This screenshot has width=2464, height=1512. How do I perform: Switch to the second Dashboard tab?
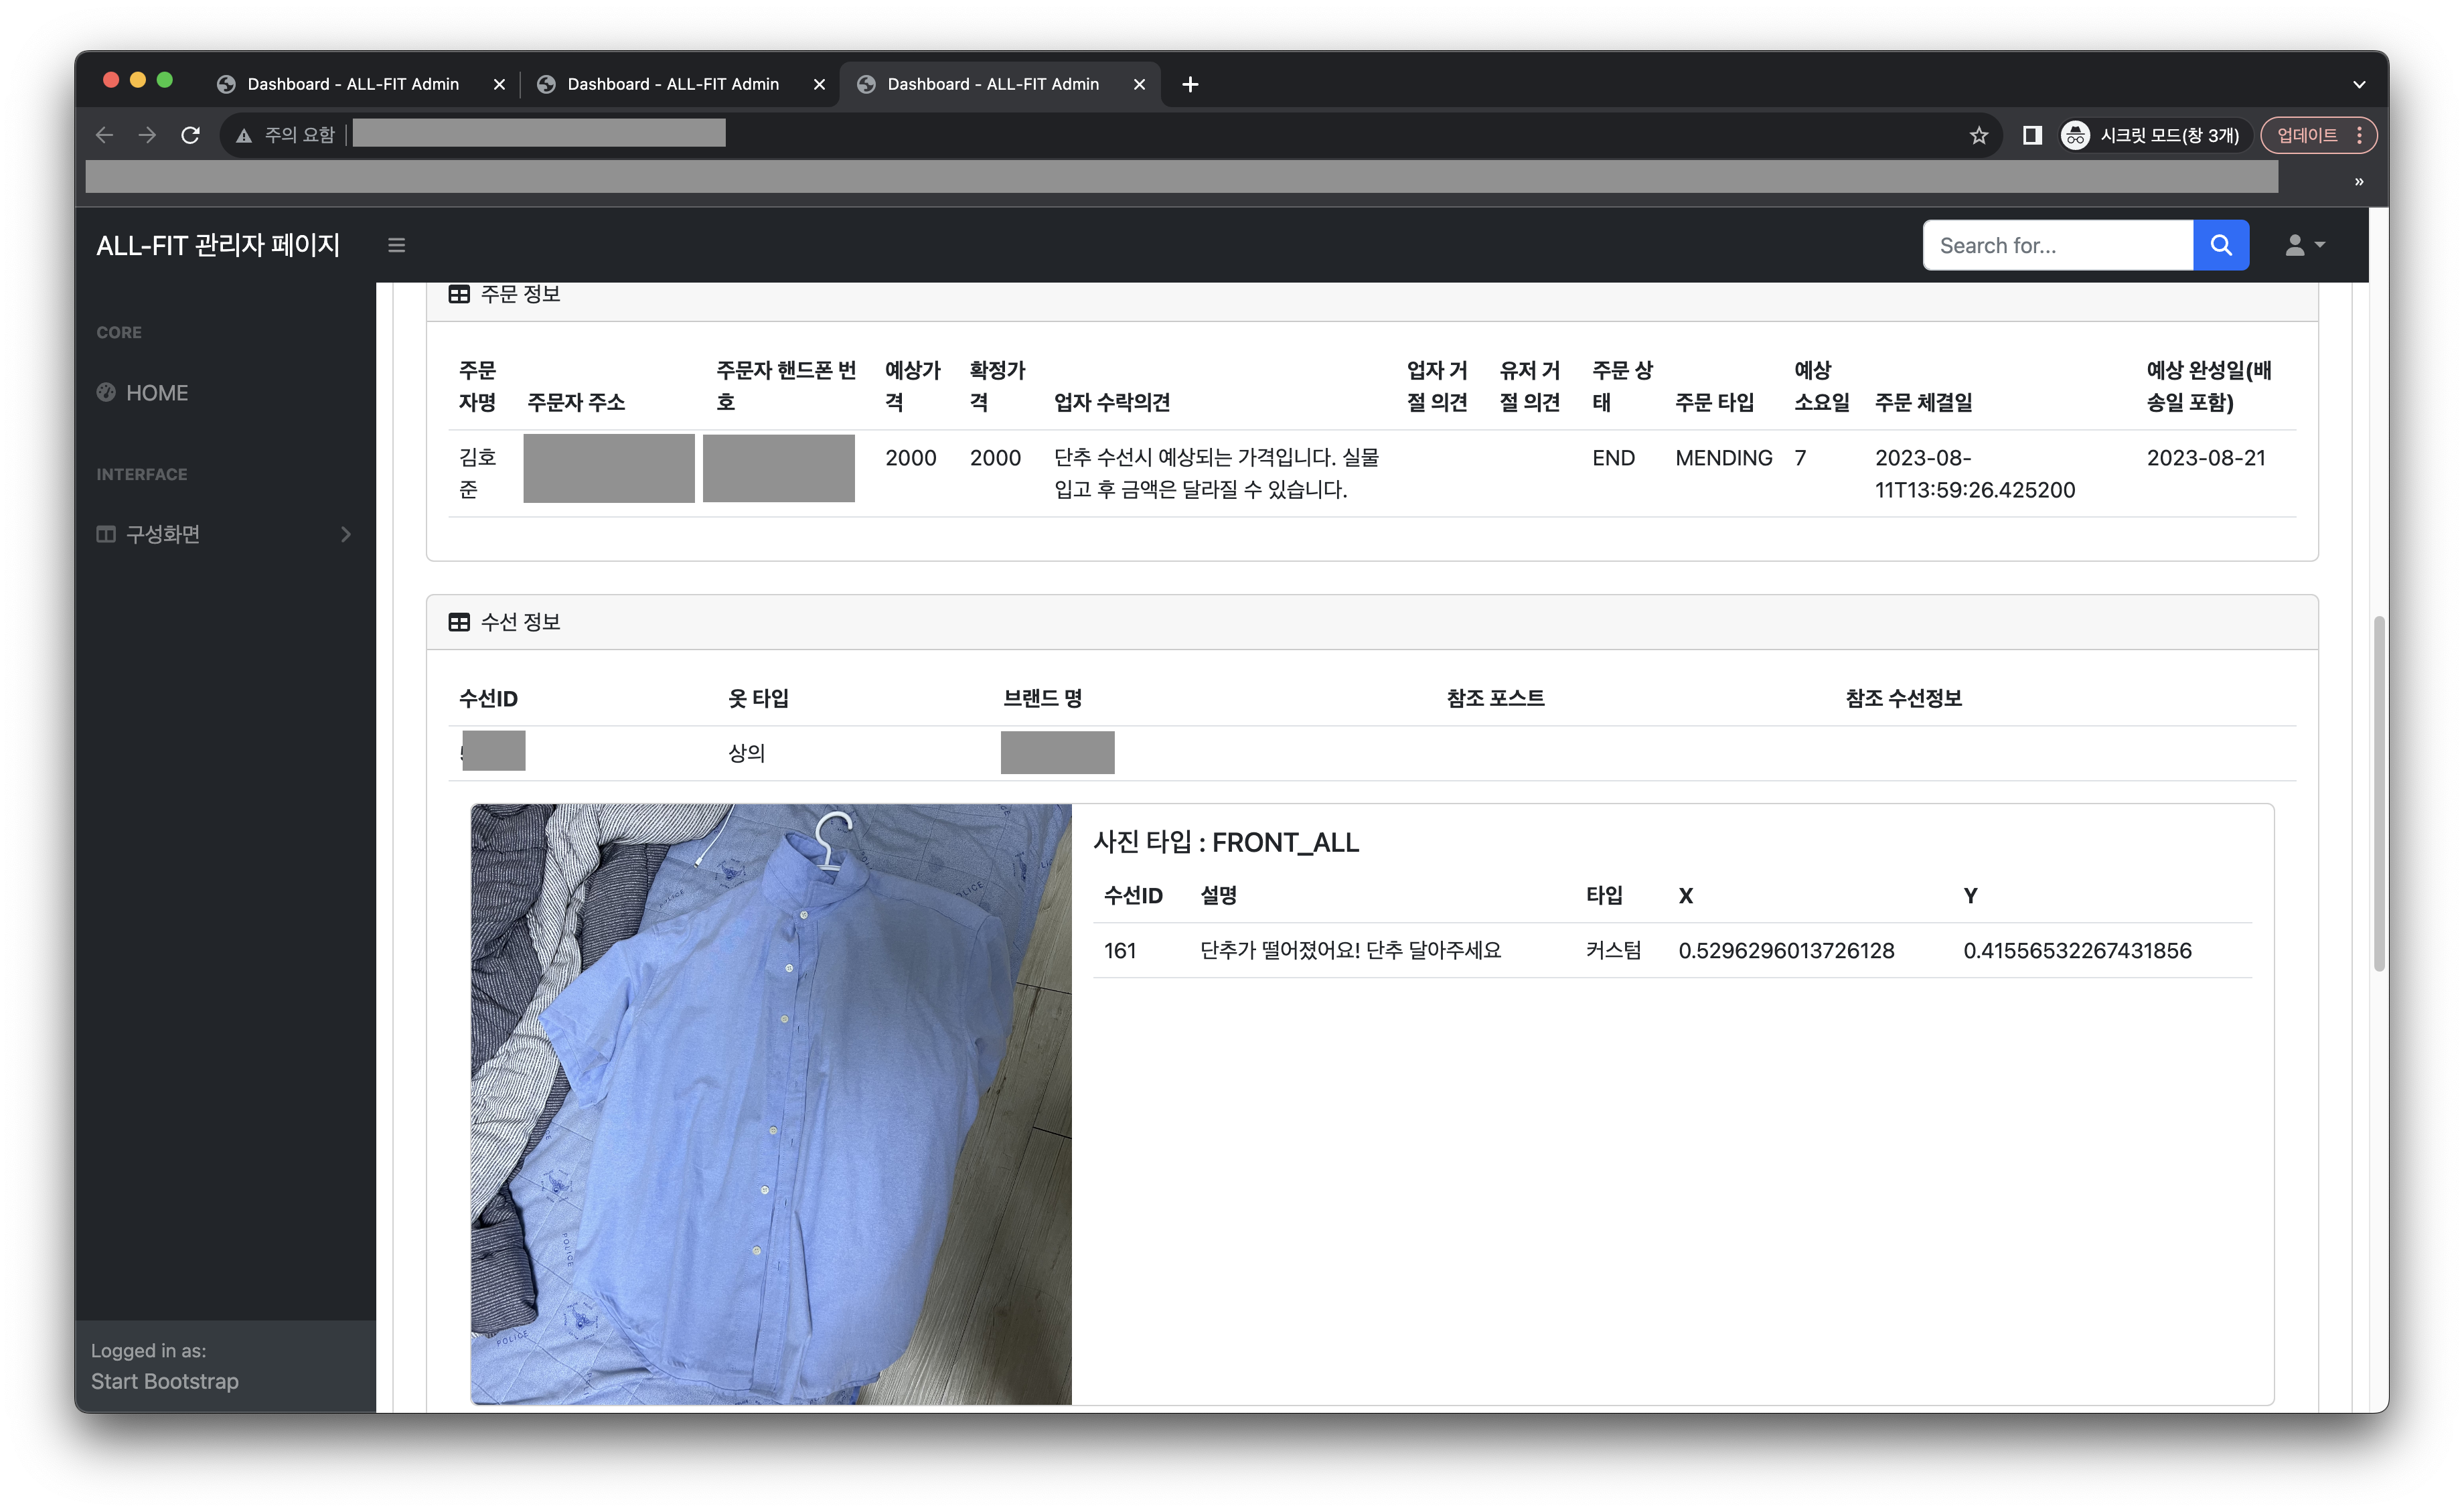click(x=672, y=84)
